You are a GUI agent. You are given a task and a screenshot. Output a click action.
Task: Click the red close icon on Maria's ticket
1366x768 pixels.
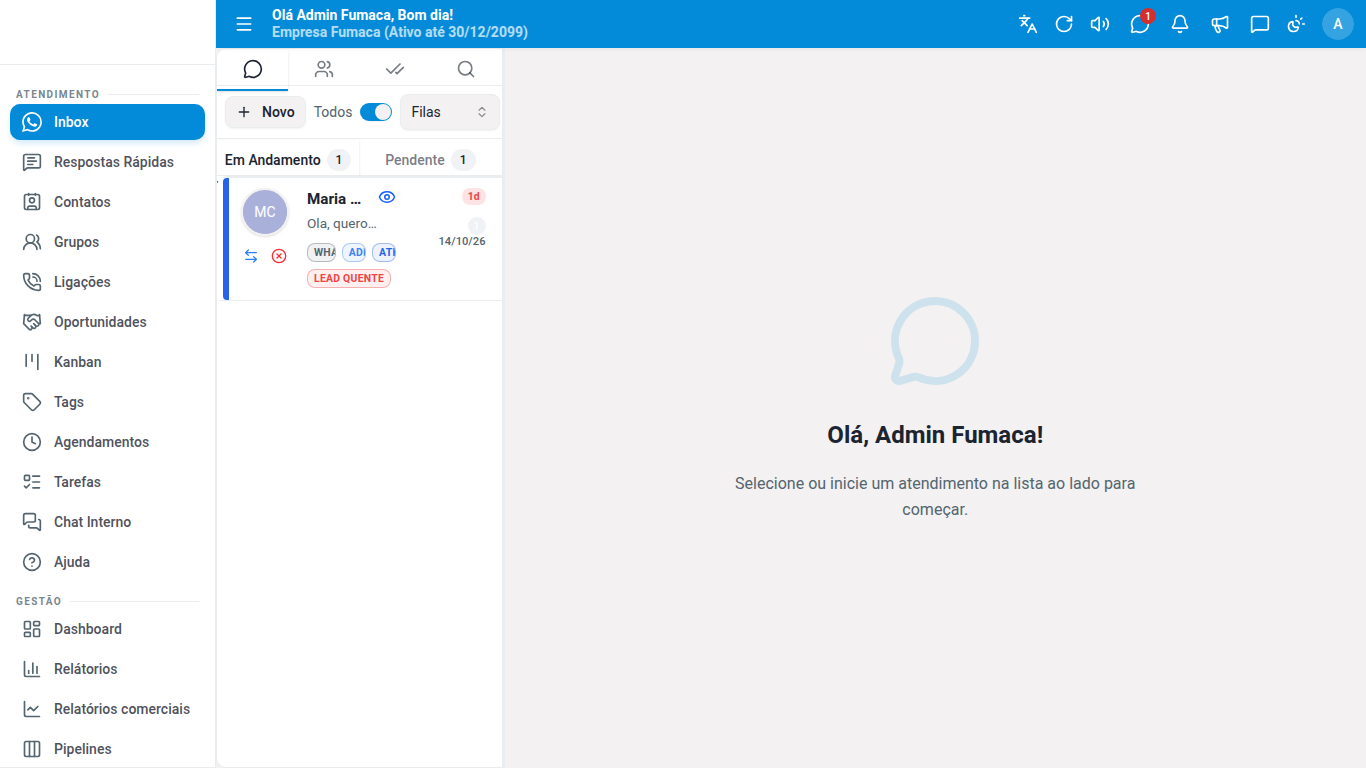pos(279,256)
